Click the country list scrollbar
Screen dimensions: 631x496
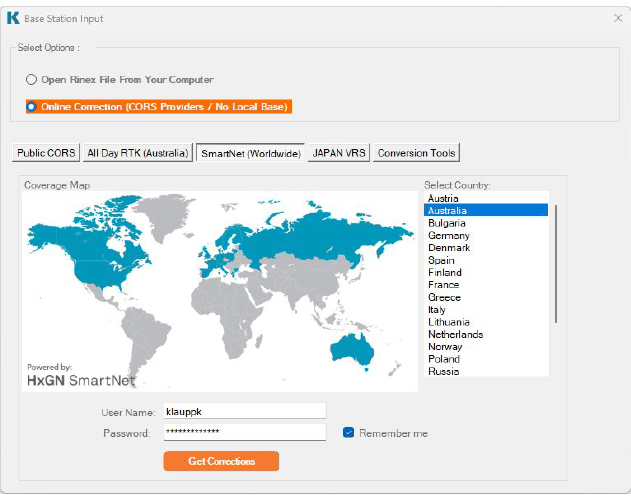(556, 263)
